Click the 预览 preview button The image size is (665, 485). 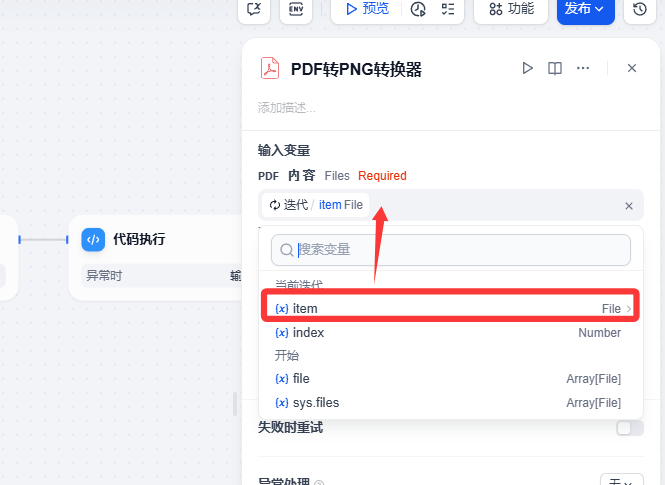click(367, 8)
